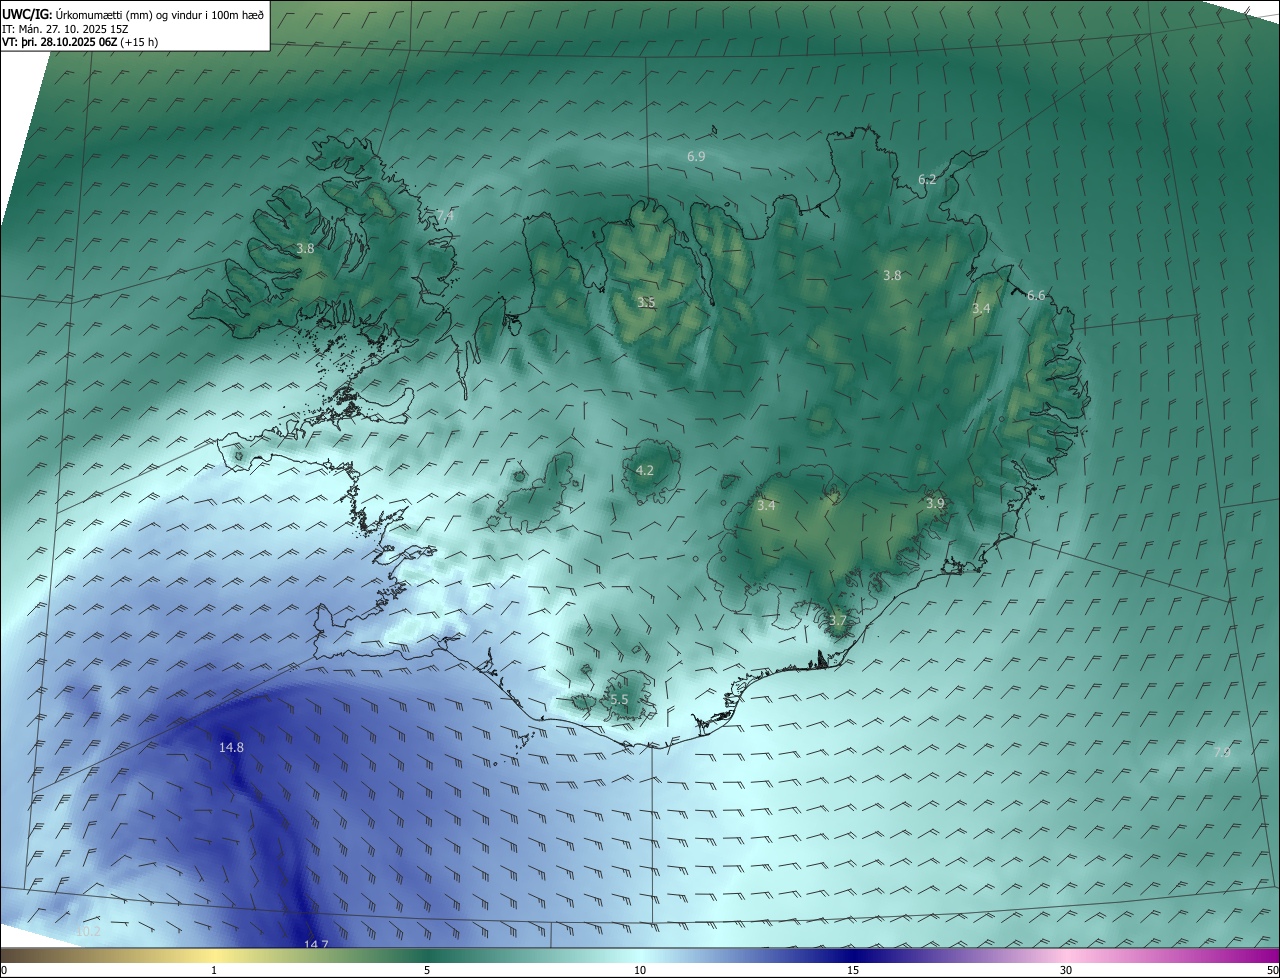Click the 14.8 precipitation maximum label
This screenshot has height=978, width=1280.
point(231,747)
